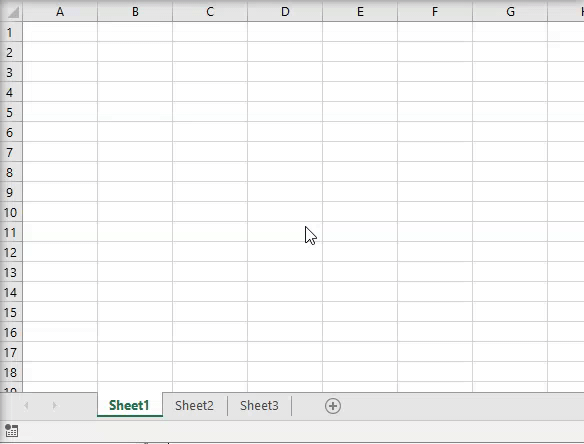Click the macro recording icon in status bar

pos(11,430)
